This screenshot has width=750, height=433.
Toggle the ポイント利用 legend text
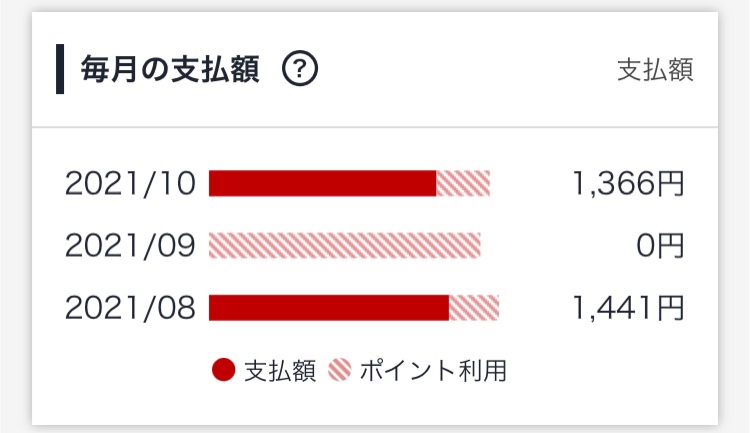tap(432, 371)
